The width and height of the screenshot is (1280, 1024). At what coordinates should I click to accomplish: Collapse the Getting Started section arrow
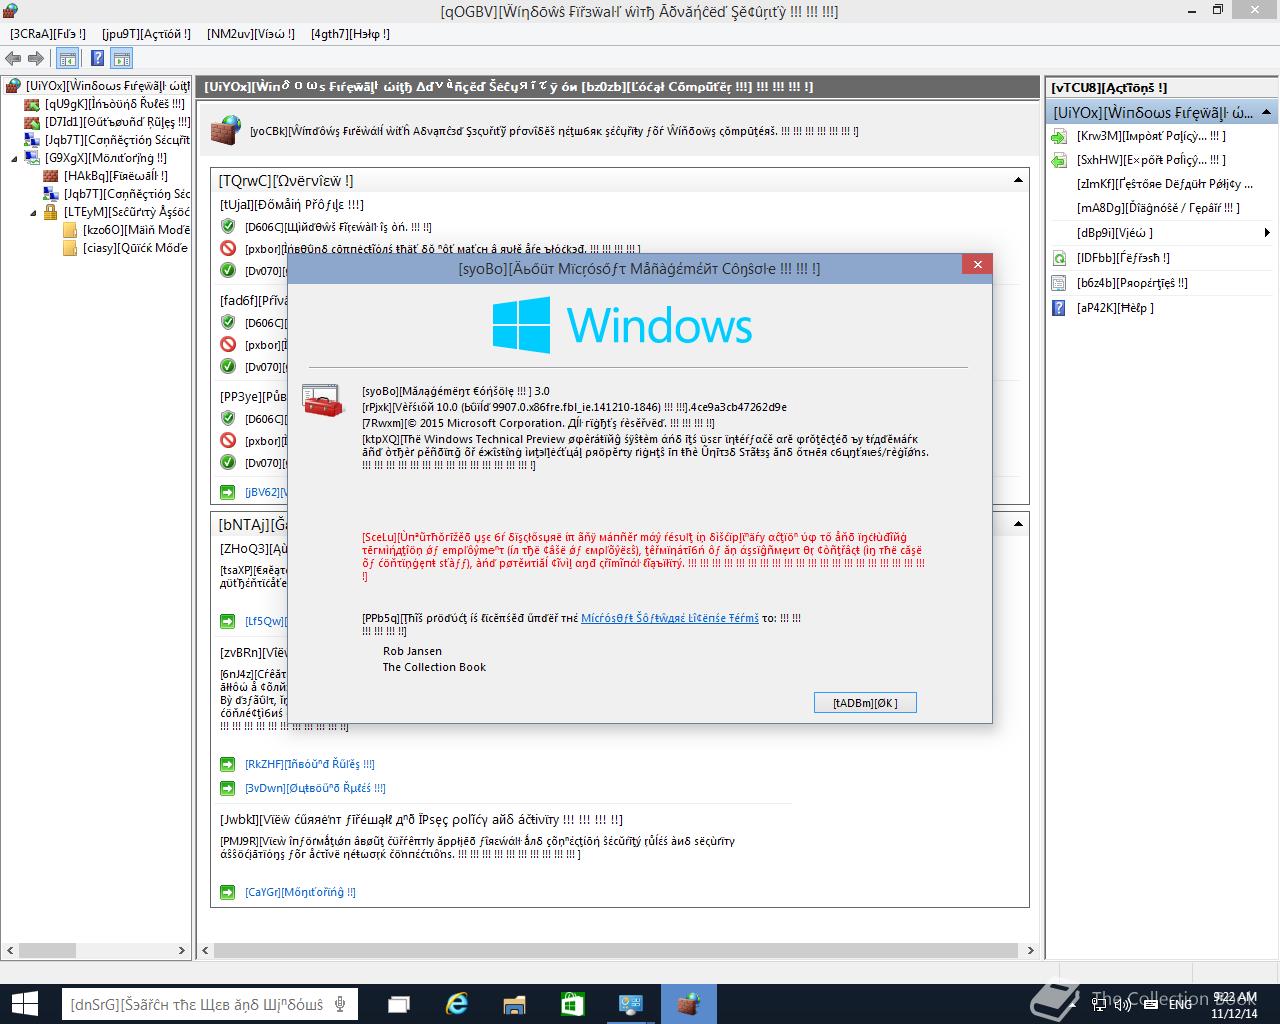1018,523
